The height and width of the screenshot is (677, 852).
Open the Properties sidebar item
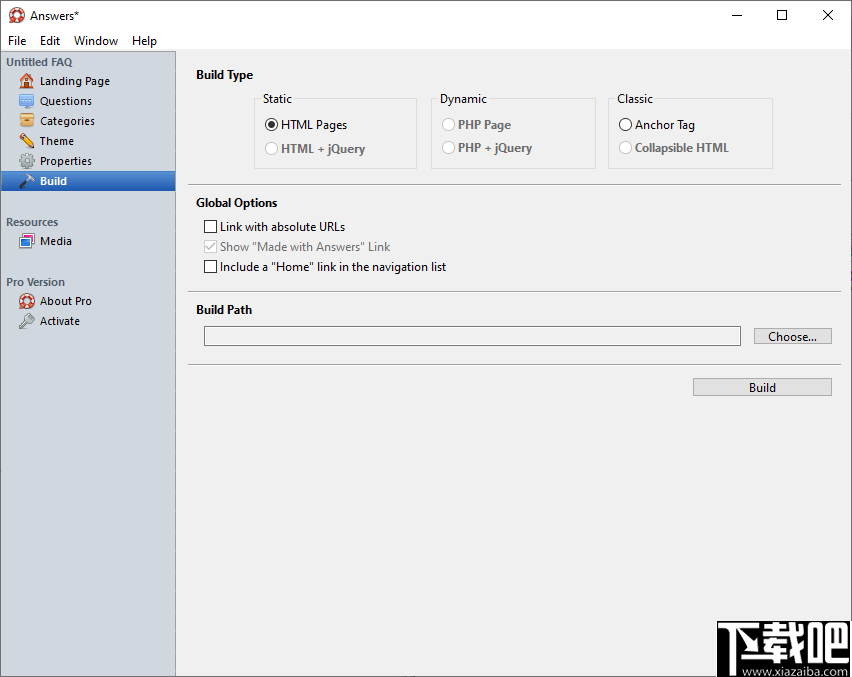[88, 161]
